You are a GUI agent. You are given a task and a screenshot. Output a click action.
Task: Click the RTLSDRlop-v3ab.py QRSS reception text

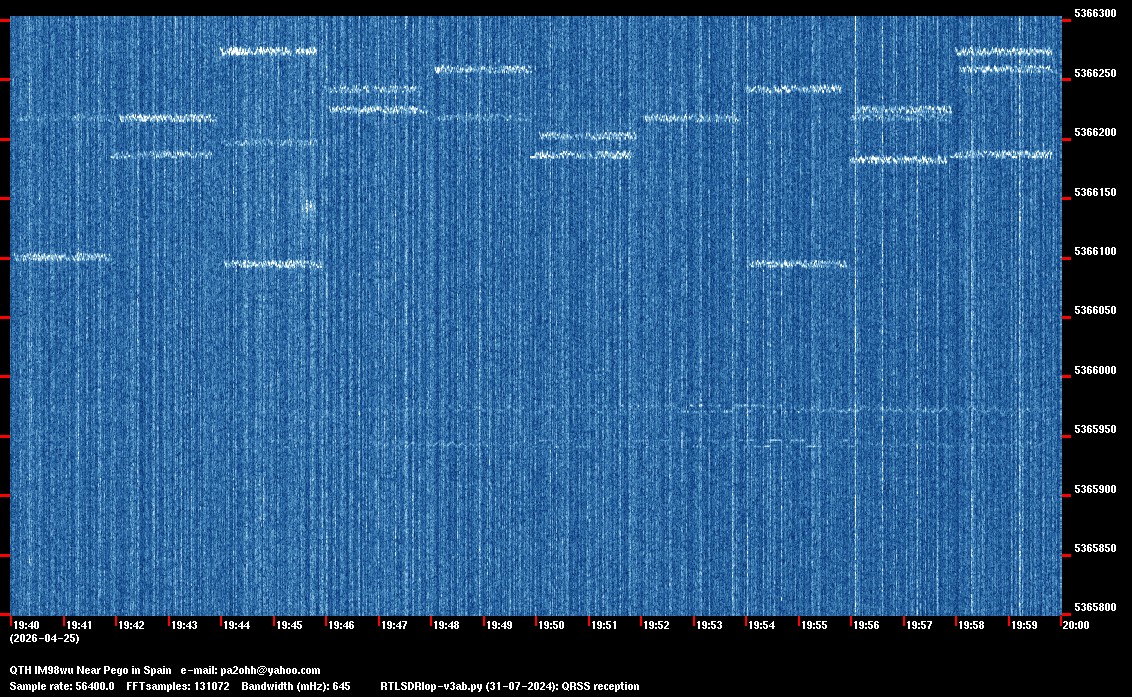pos(510,686)
